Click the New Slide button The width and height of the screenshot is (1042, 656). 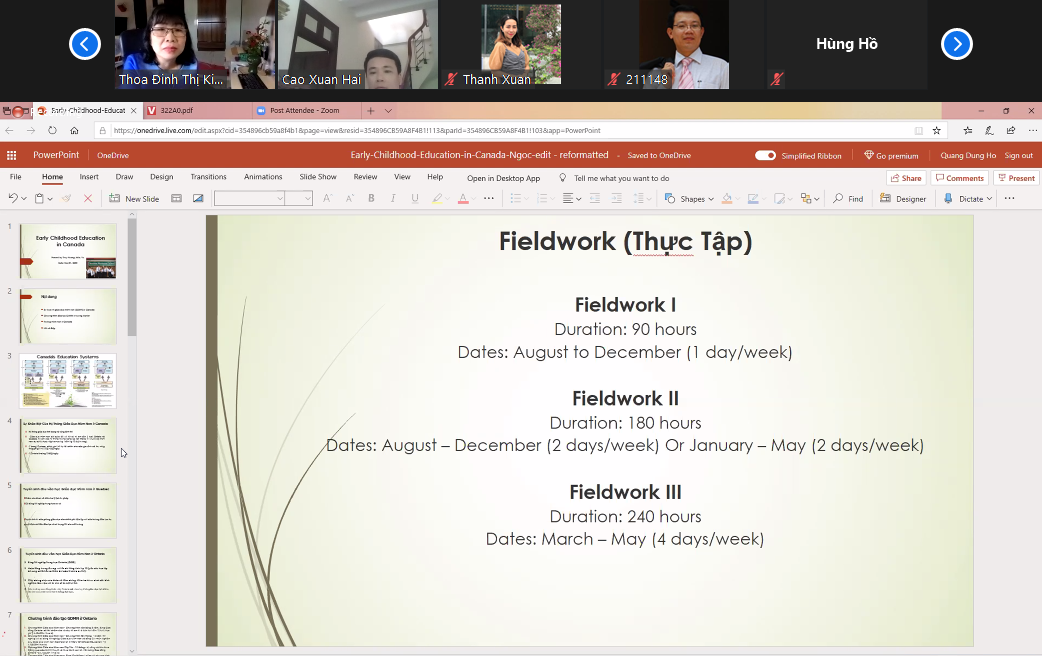coord(134,198)
